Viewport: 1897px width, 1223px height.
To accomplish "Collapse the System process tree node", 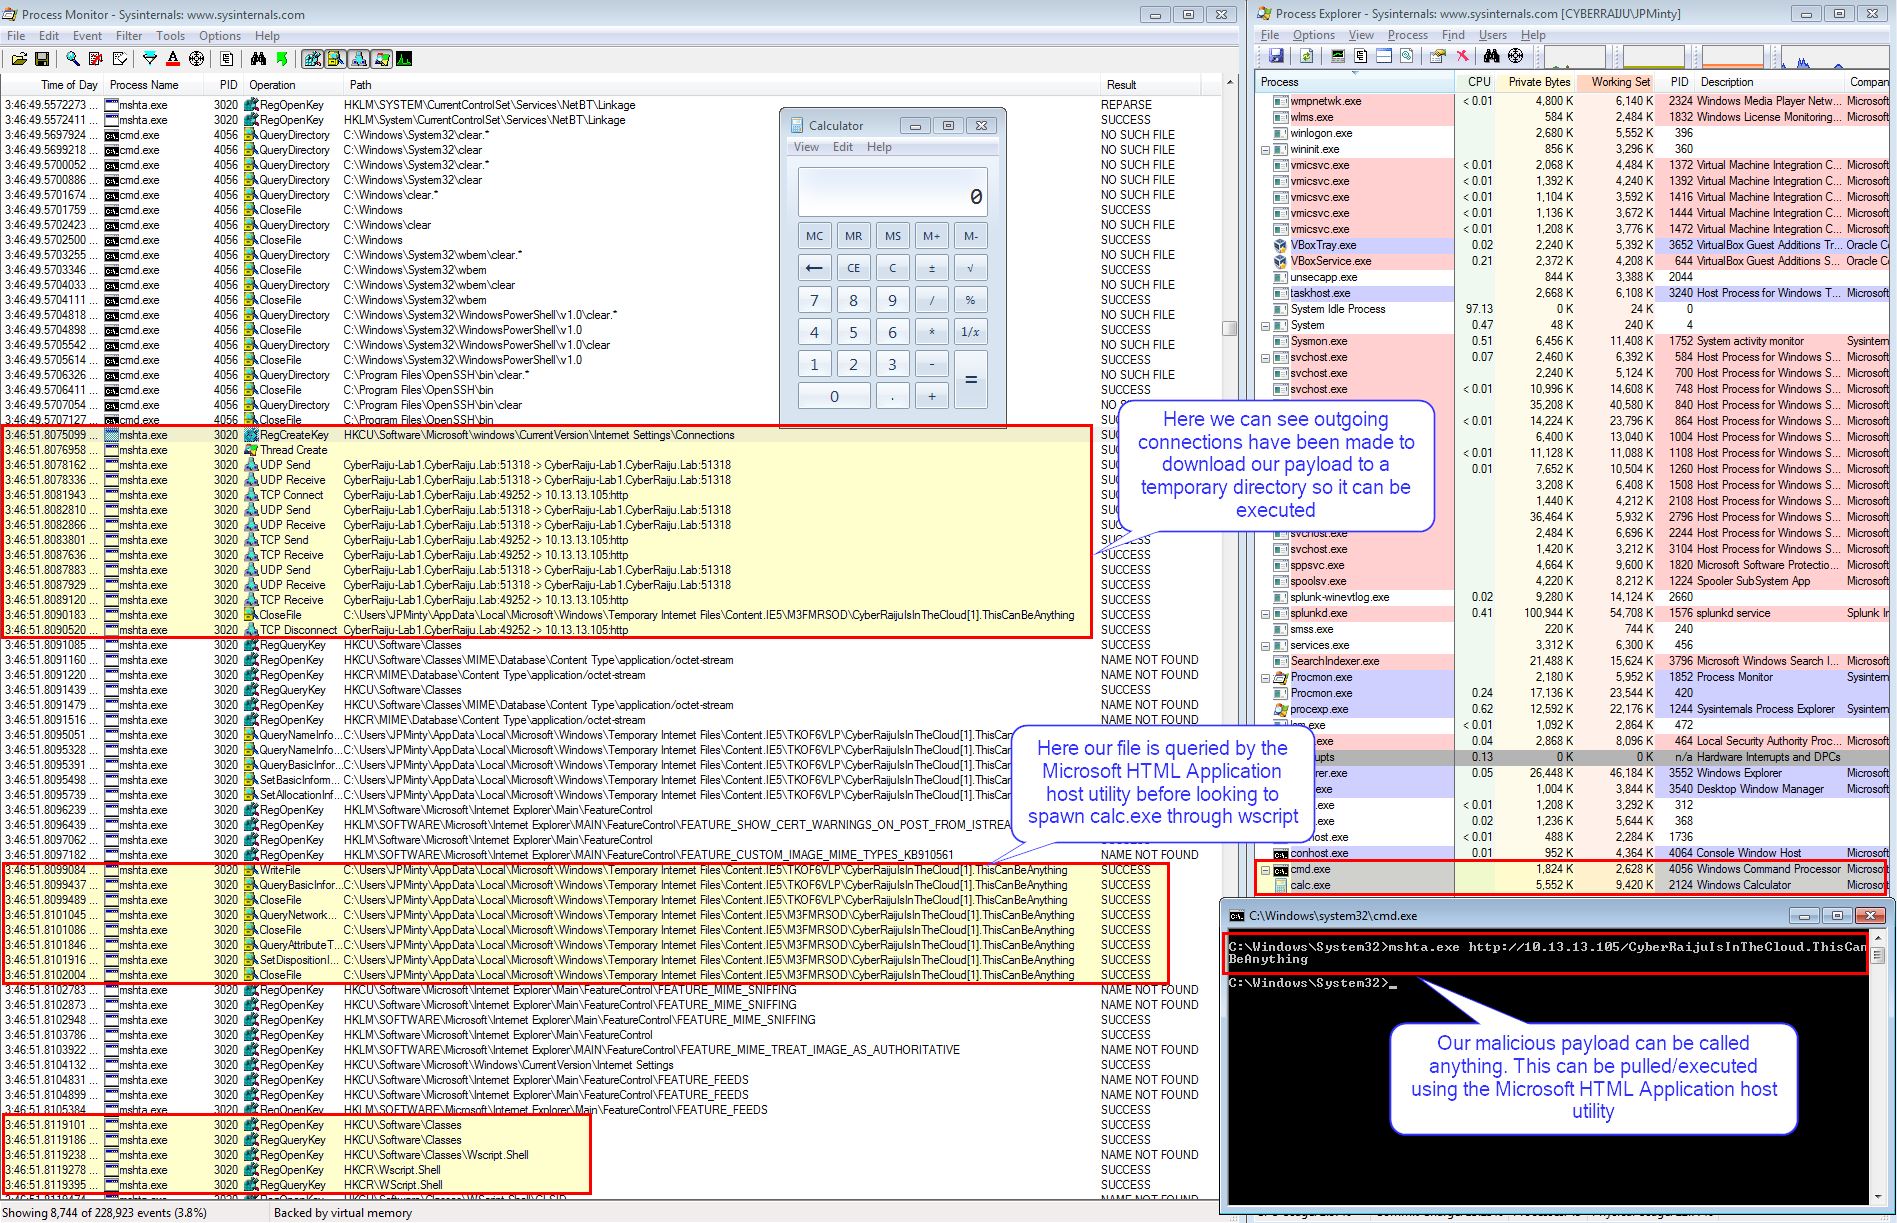I will [x=1265, y=326].
